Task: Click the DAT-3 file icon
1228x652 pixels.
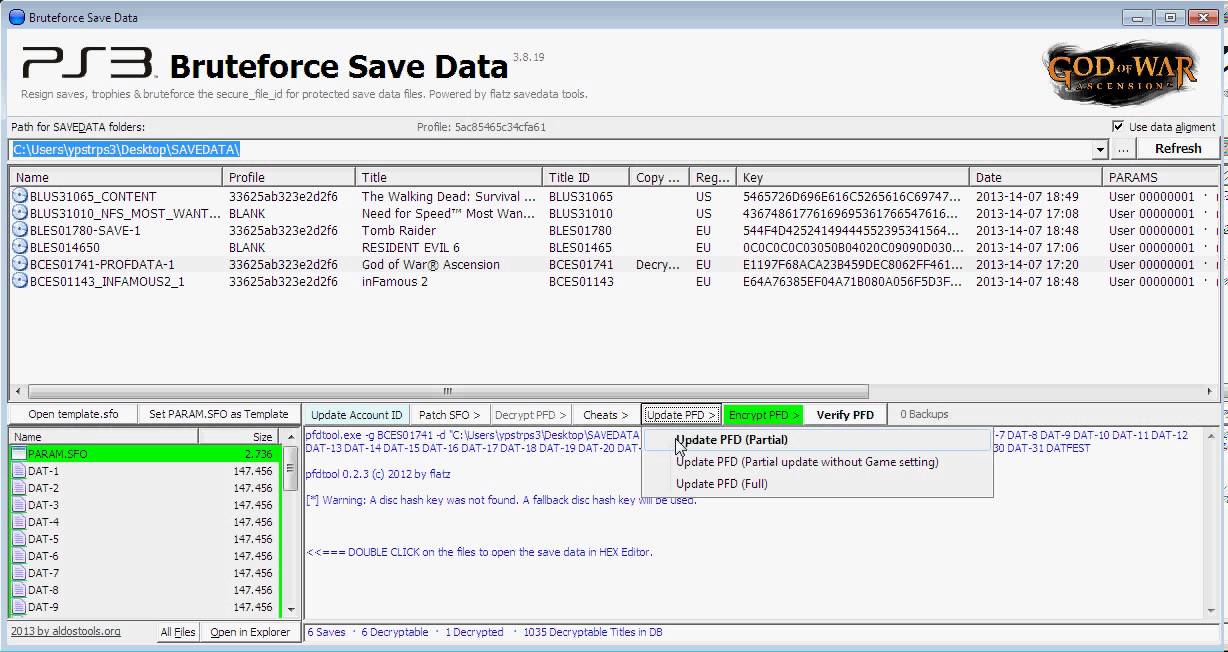Action: [x=19, y=505]
